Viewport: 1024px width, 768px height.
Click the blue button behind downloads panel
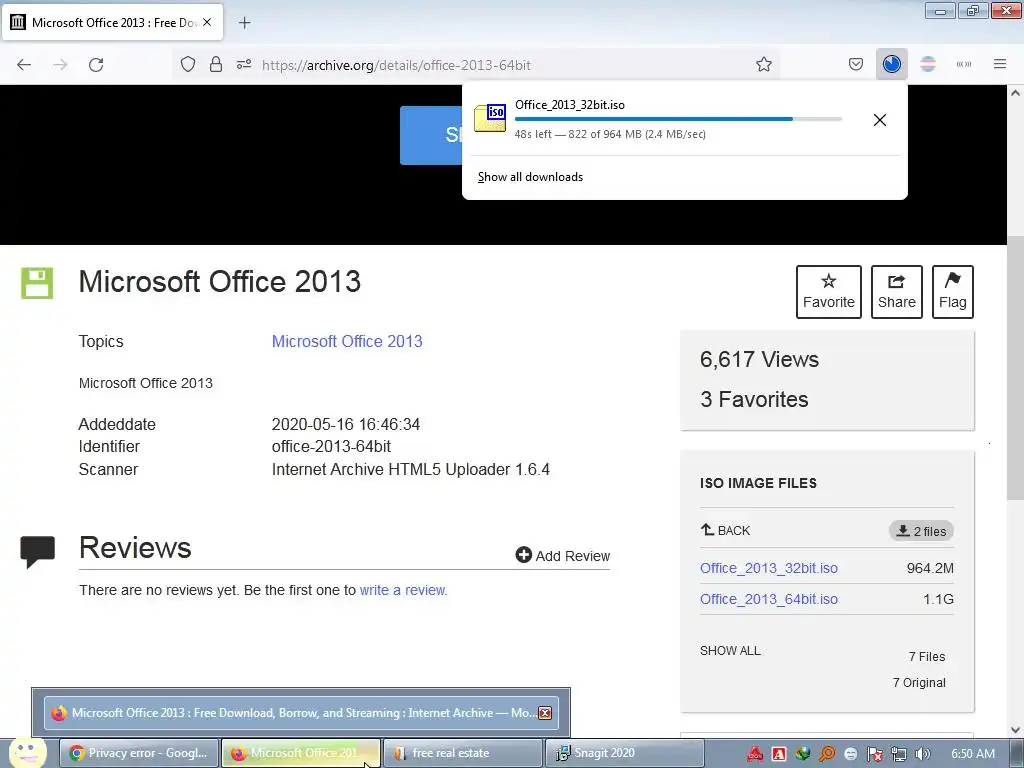(431, 135)
